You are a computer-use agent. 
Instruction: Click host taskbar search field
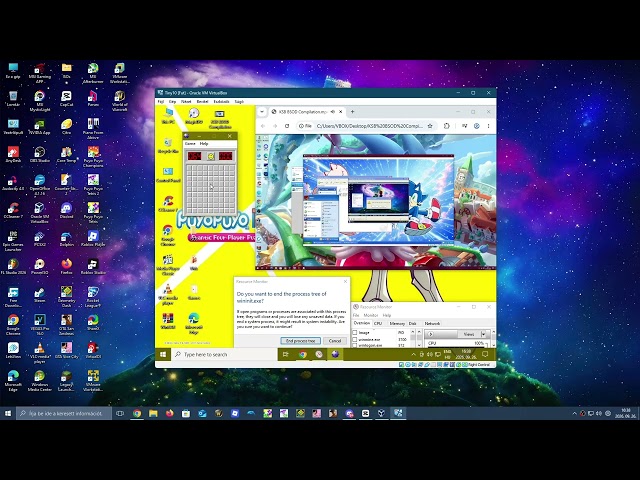64,413
